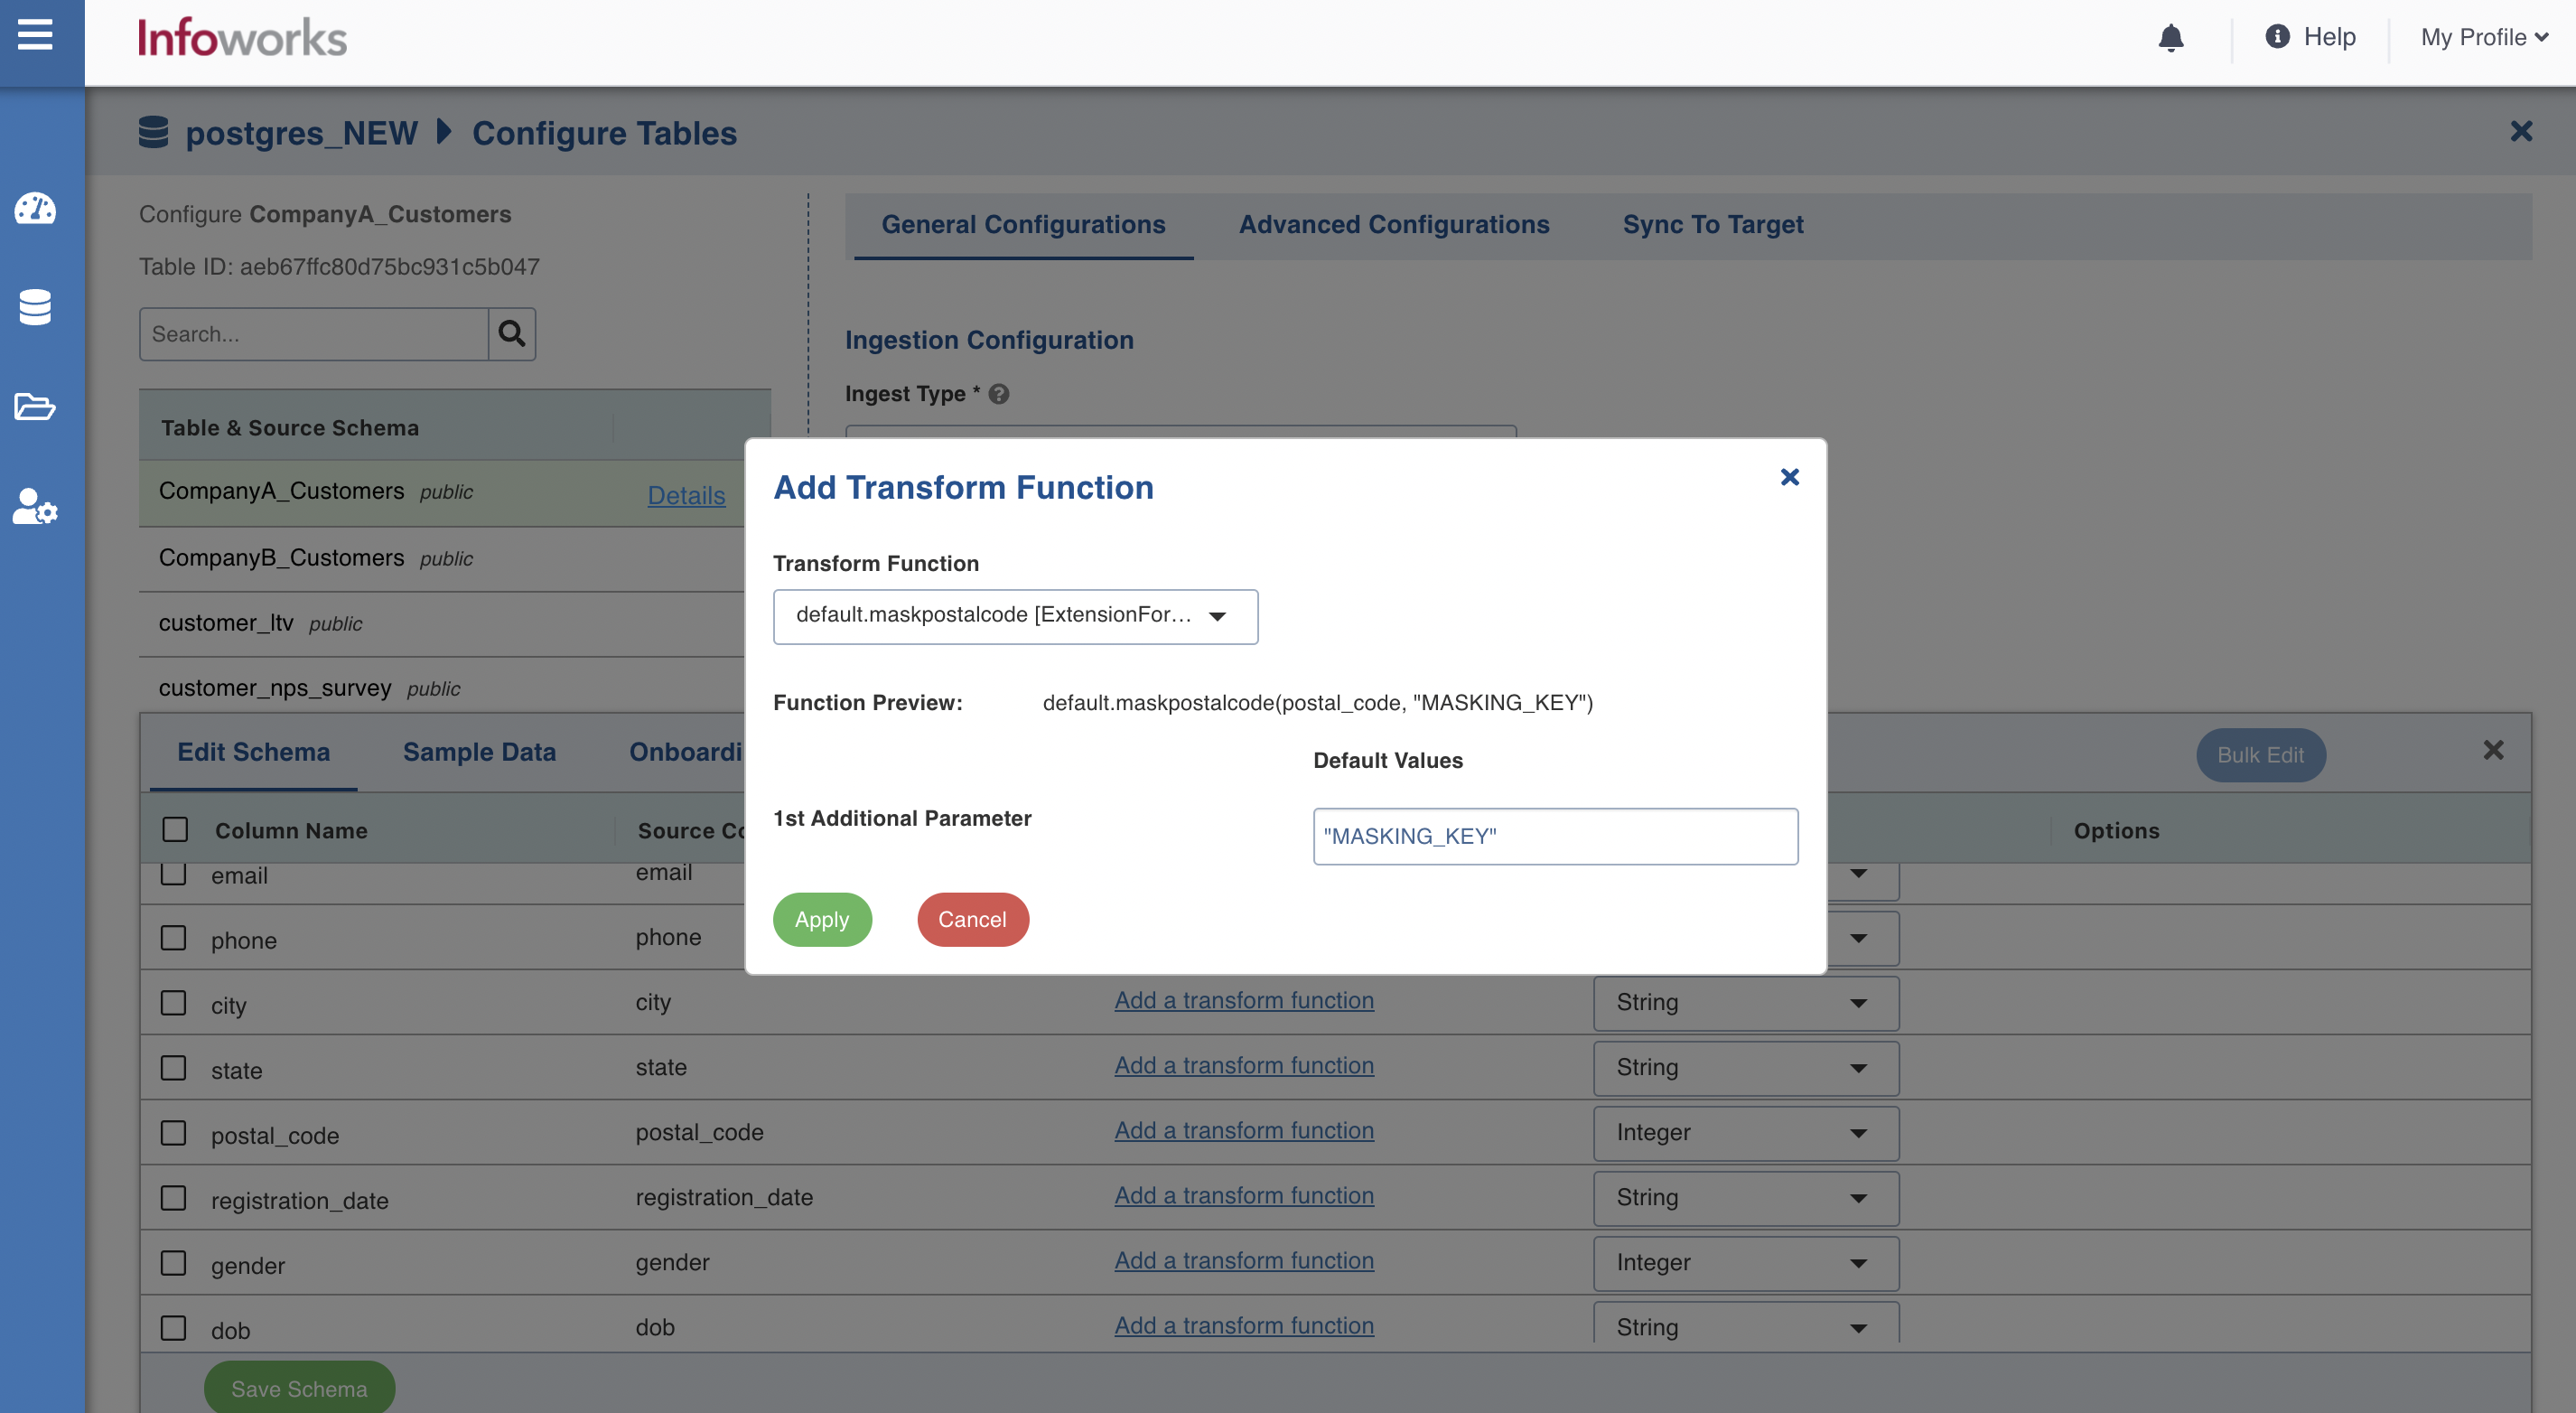Click the Ingest Type help question icon
Viewport: 2576px width, 1413px height.
click(998, 394)
